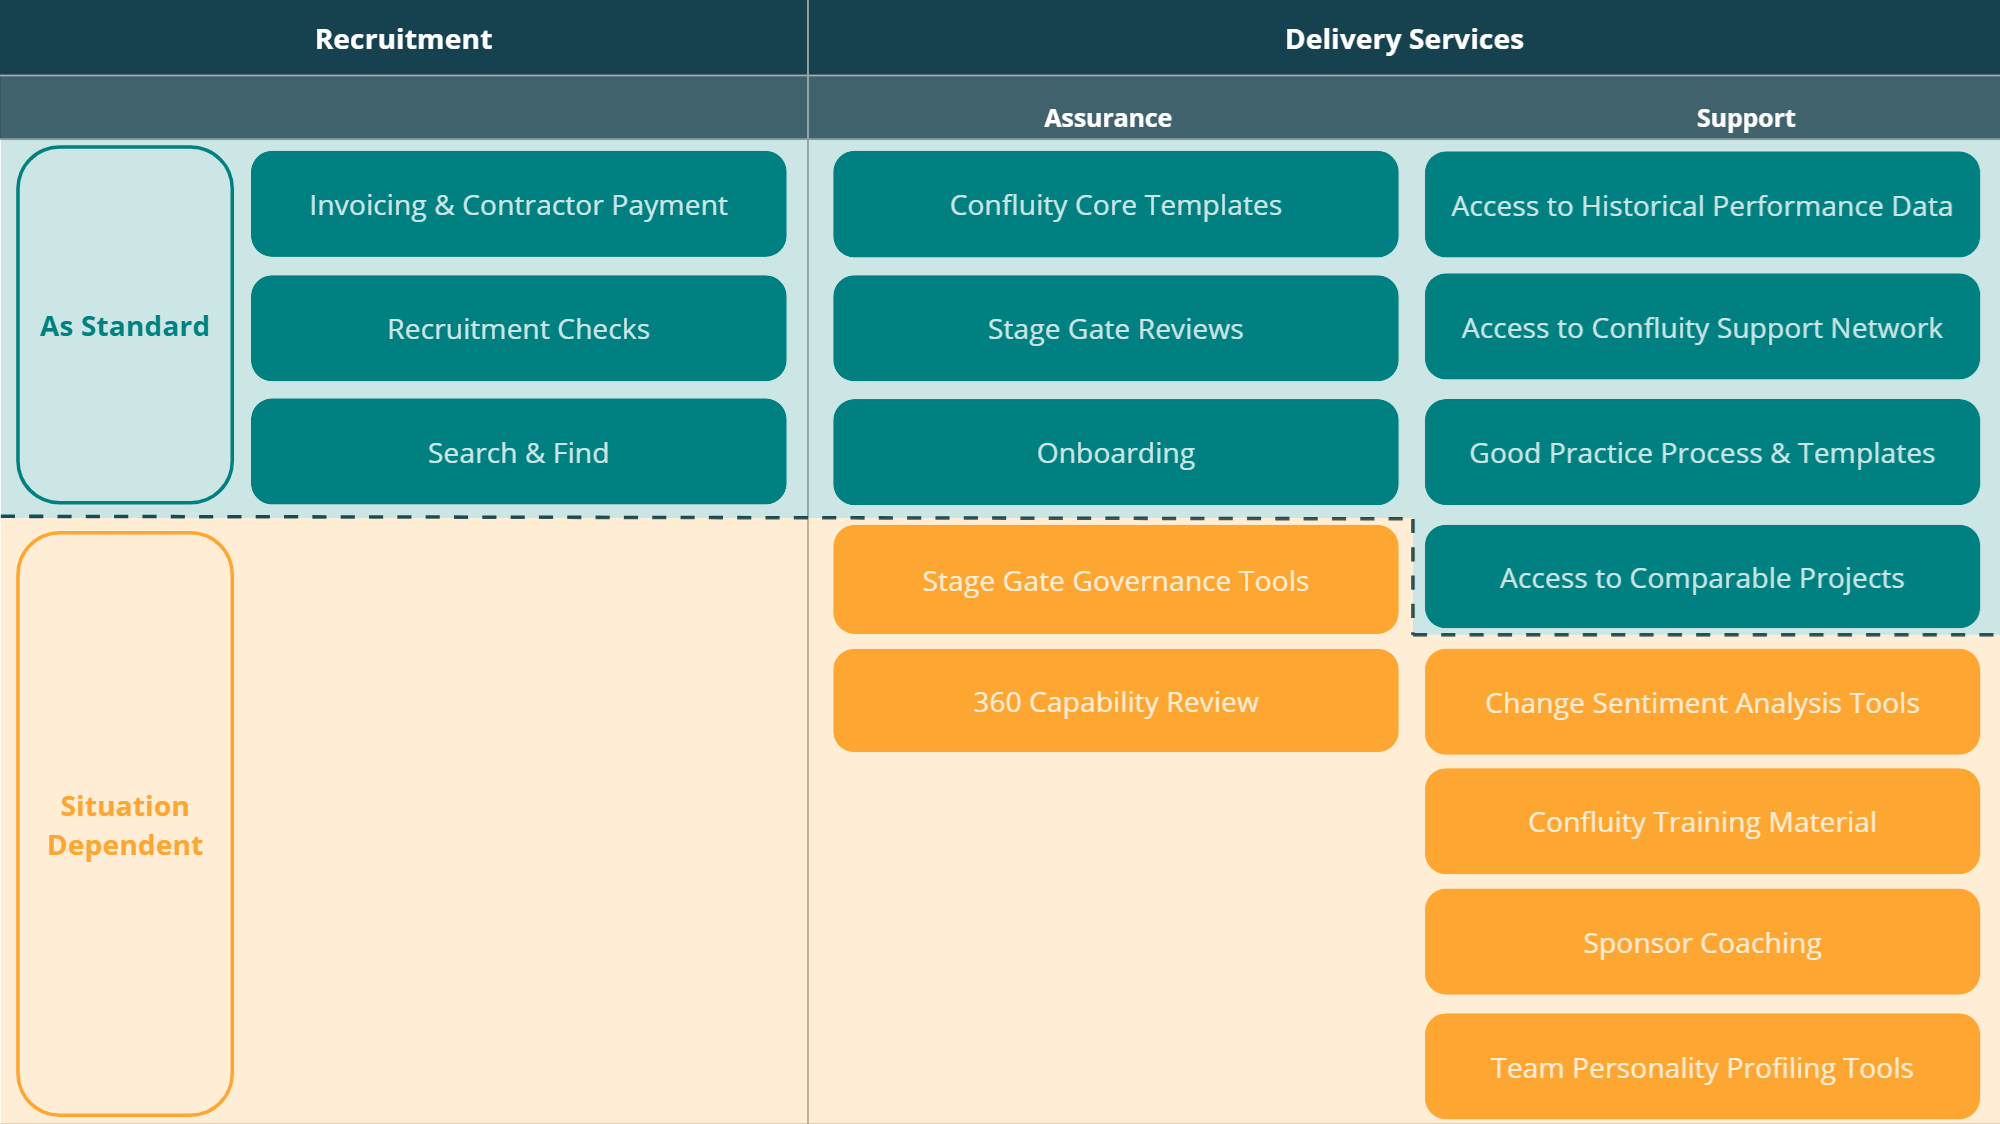The image size is (2000, 1124).
Task: Open Access to Historical Performance Data
Action: click(x=1702, y=204)
